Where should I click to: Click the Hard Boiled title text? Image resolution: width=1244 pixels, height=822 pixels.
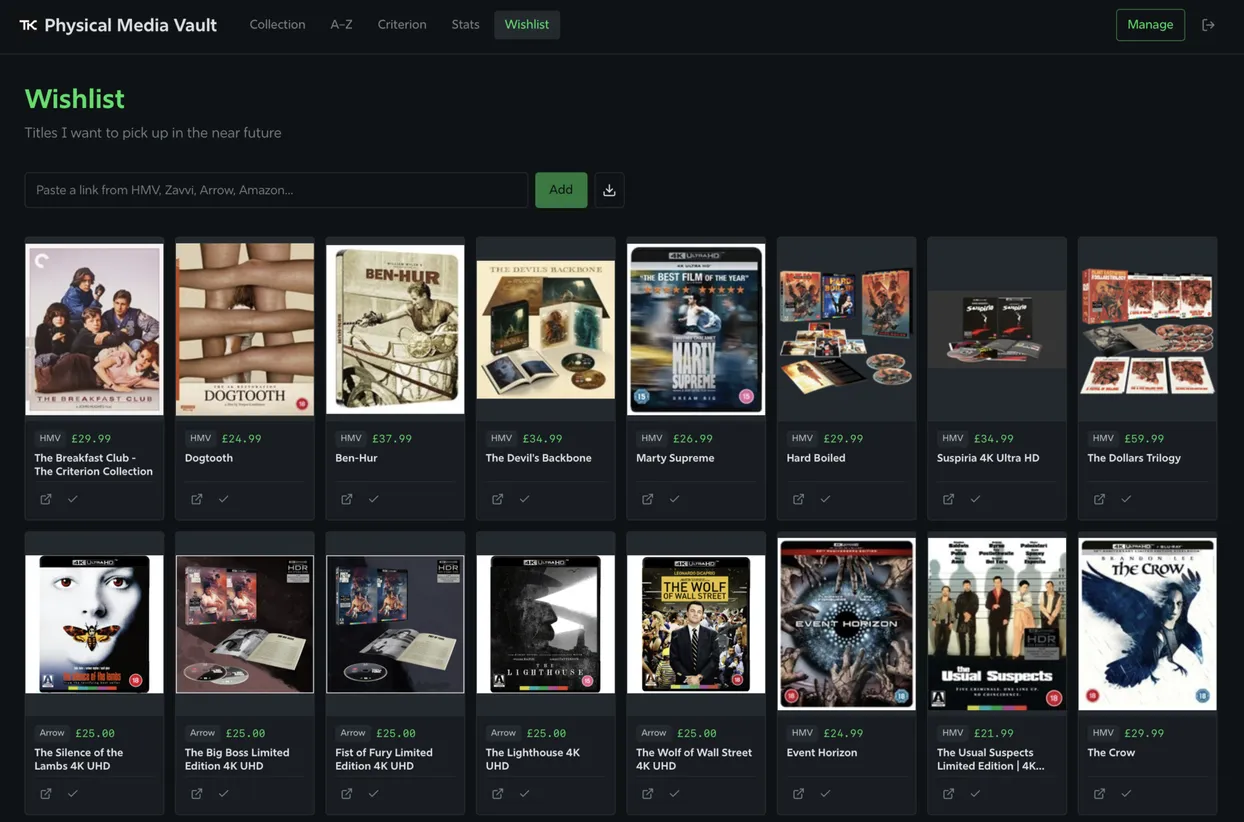(816, 458)
